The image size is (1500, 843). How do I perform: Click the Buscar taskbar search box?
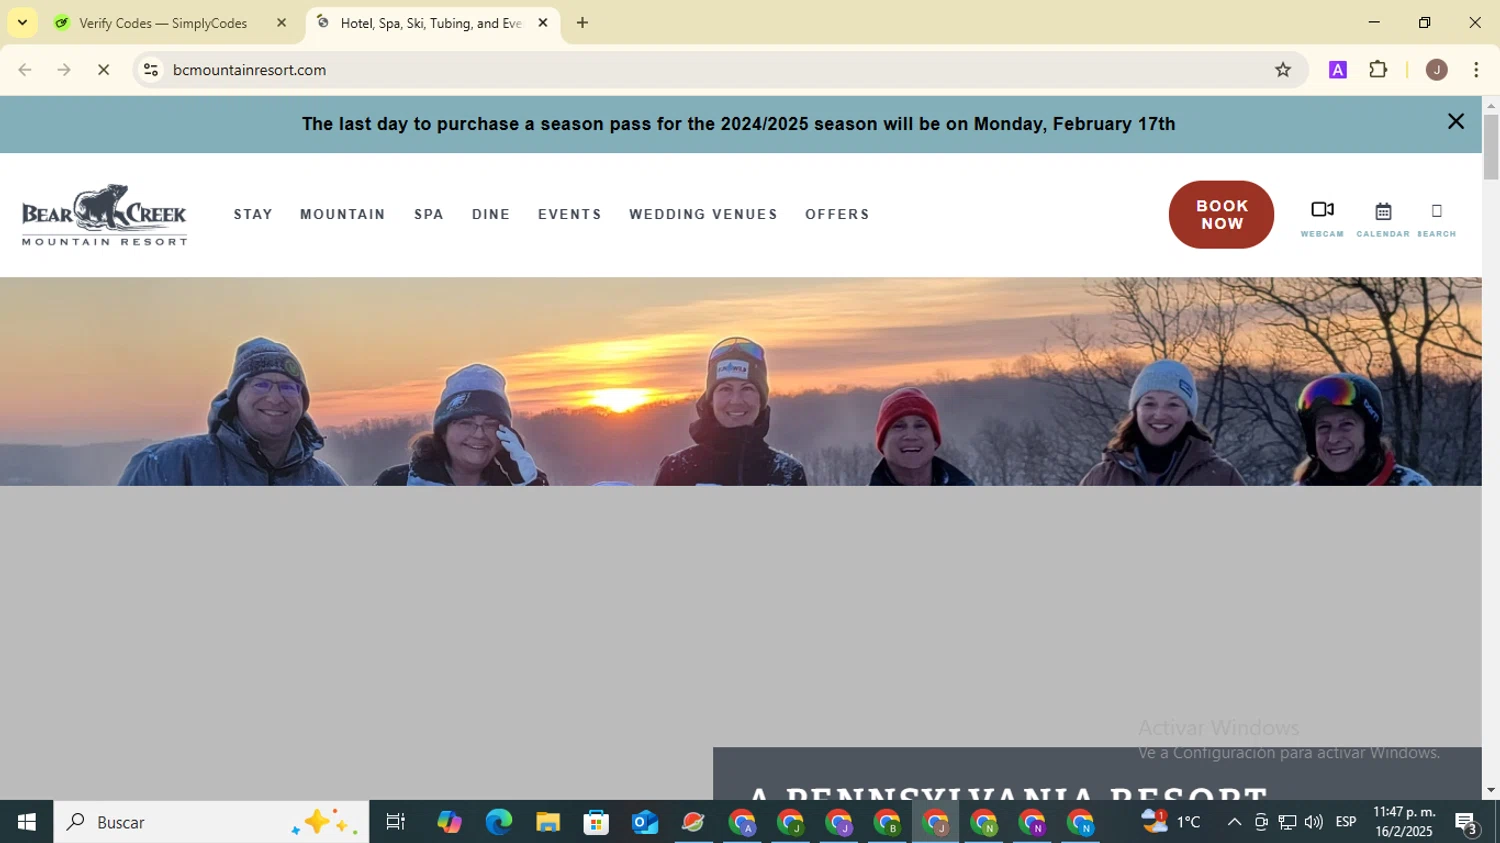click(x=211, y=822)
